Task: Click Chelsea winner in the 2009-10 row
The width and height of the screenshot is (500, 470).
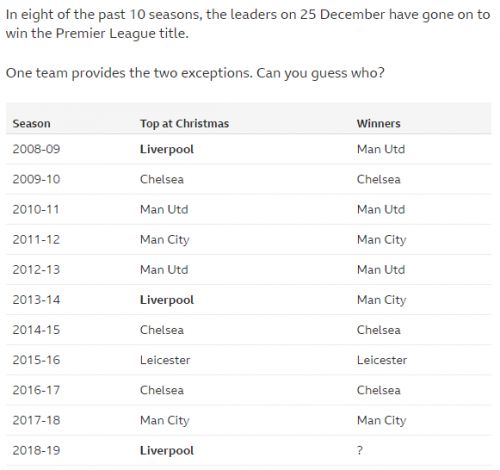Action: pyautogui.click(x=378, y=179)
